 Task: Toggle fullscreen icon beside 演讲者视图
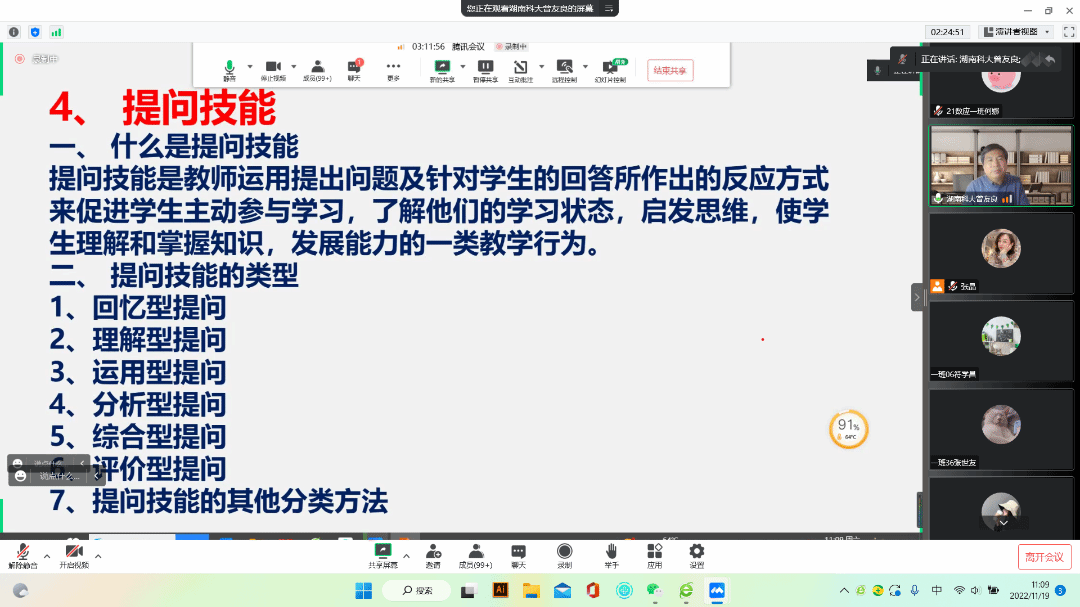click(x=1068, y=32)
